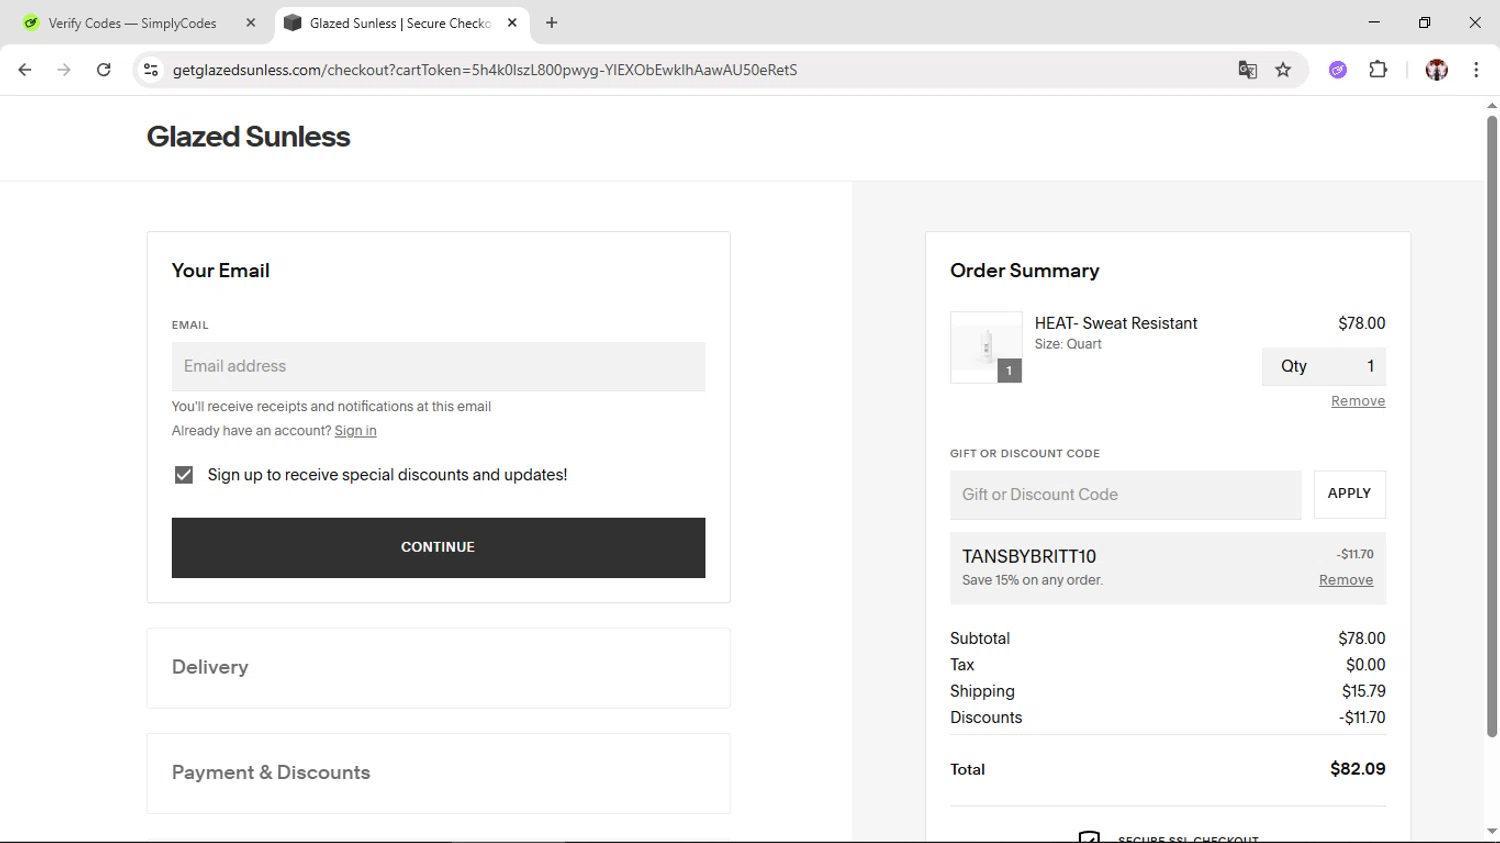The width and height of the screenshot is (1500, 843).
Task: Edit the Qty quantity field
Action: [x=1323, y=366]
